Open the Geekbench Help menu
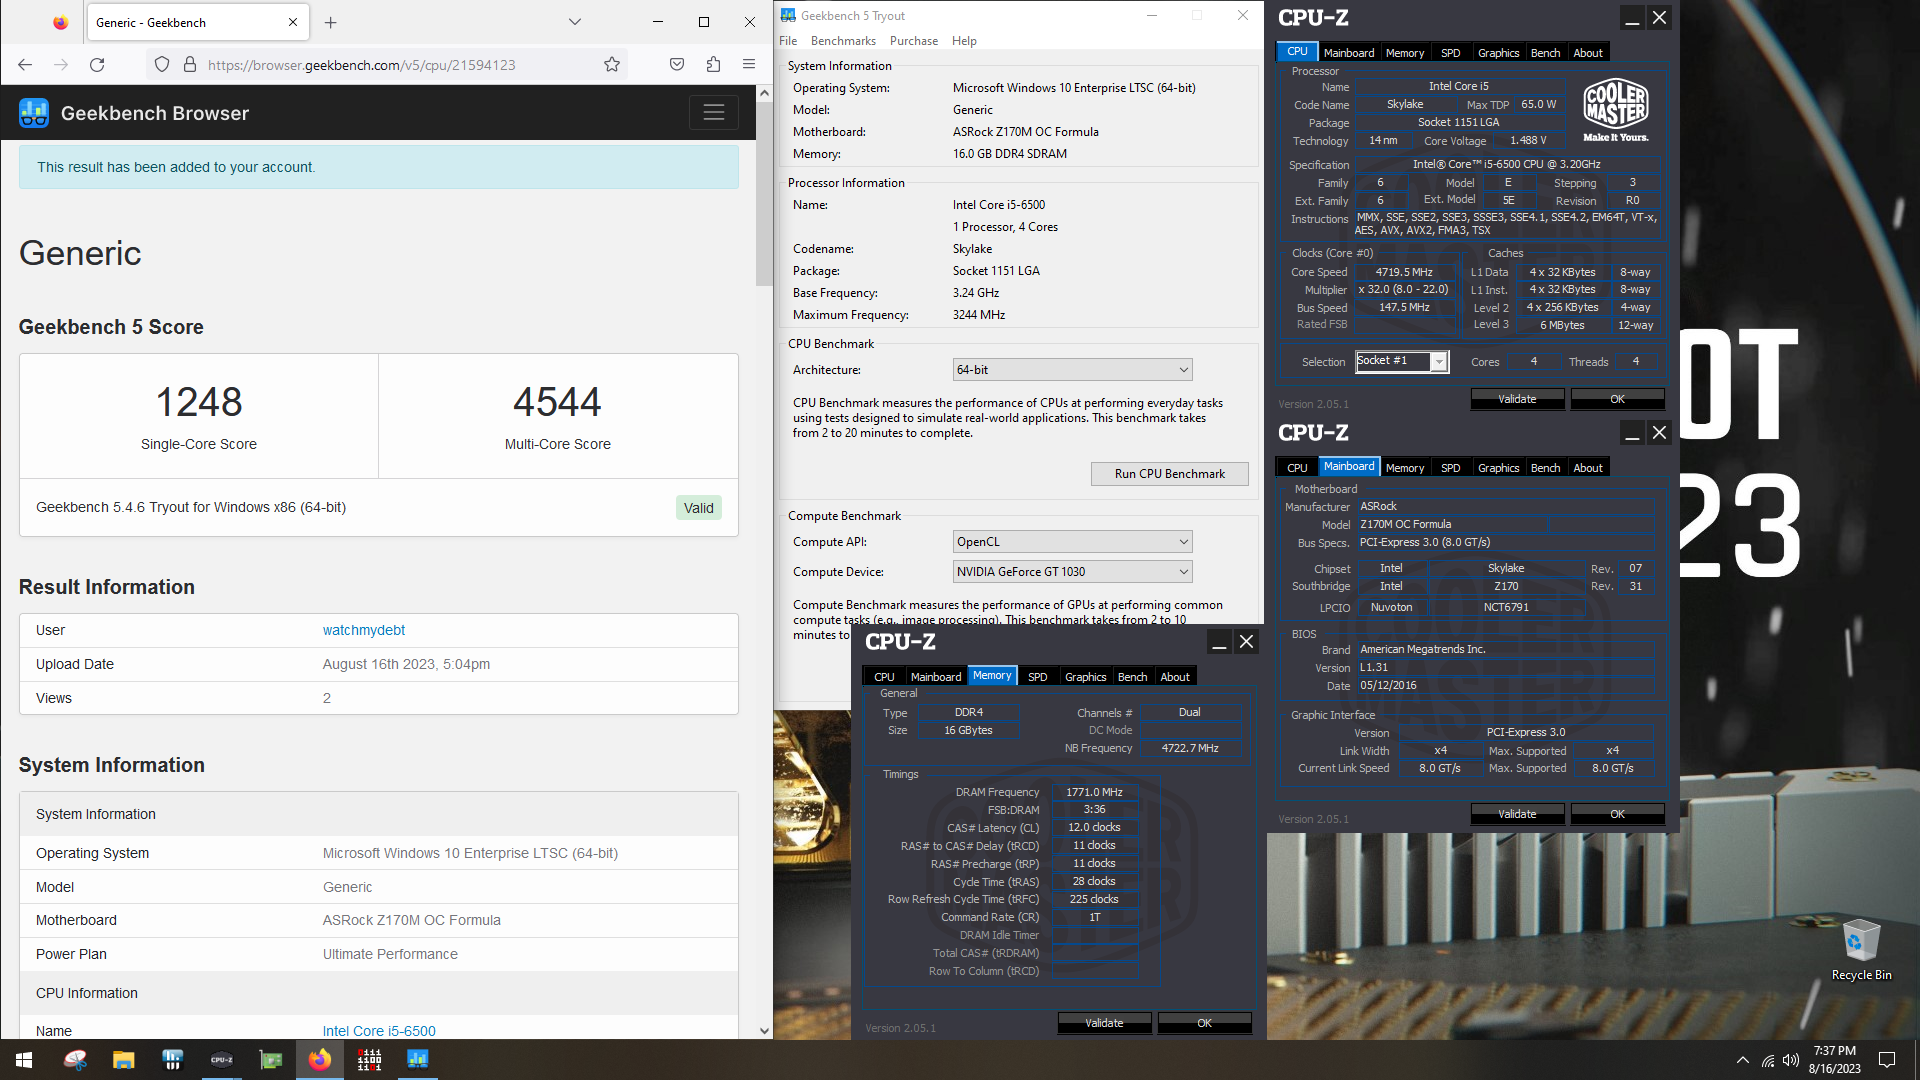1920x1080 pixels. point(964,41)
